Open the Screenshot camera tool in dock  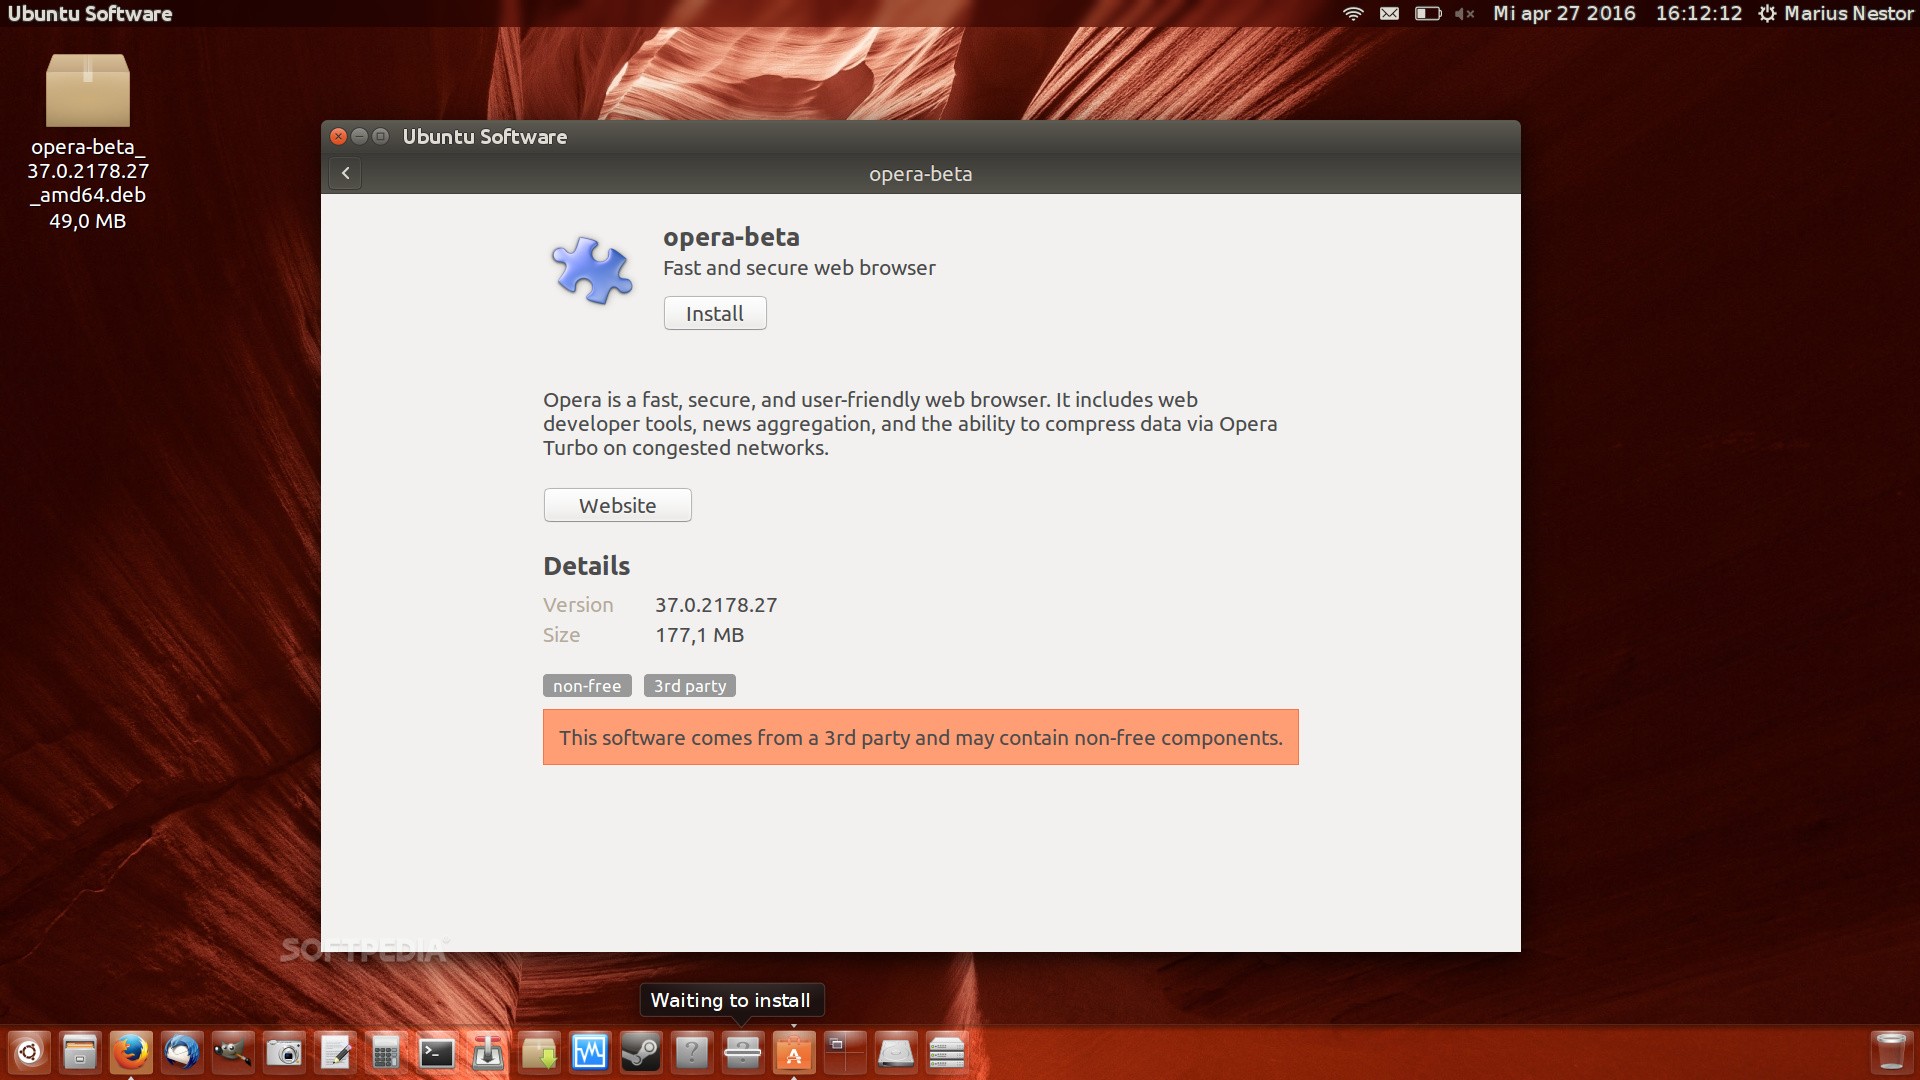(284, 1052)
